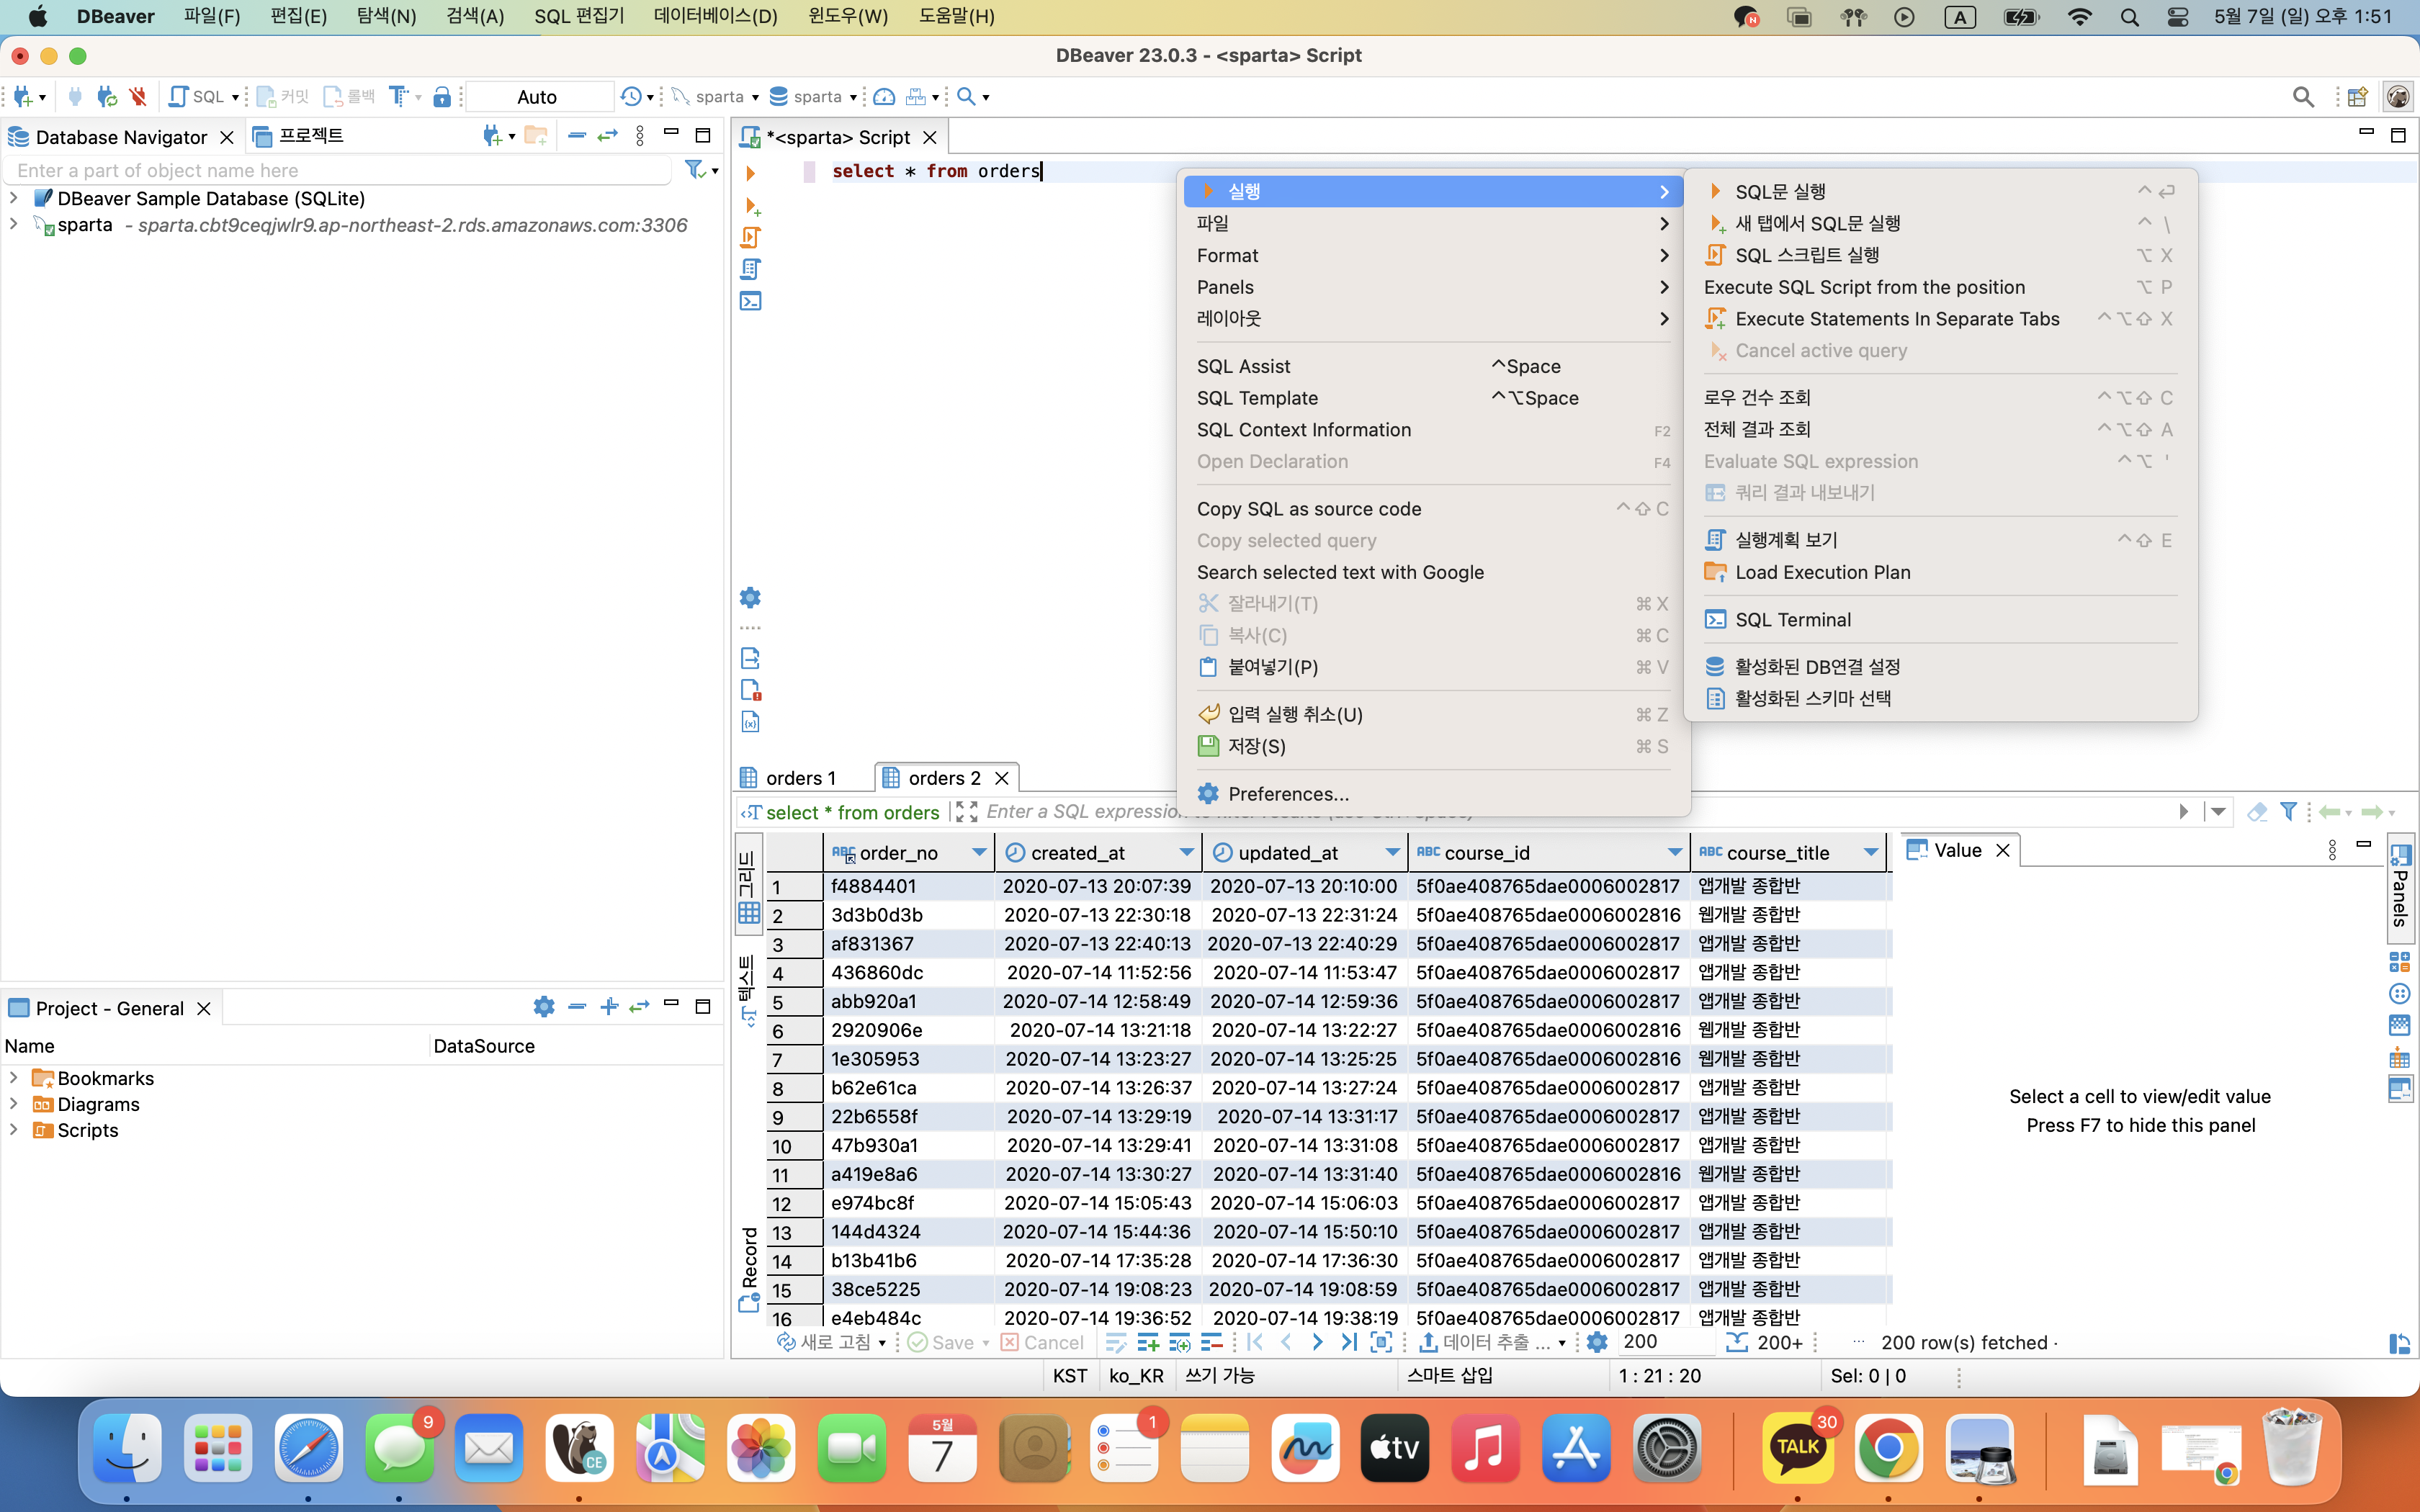The image size is (2420, 1512).
Task: Click 붙여넣기(P) in context menu
Action: click(x=1433, y=667)
